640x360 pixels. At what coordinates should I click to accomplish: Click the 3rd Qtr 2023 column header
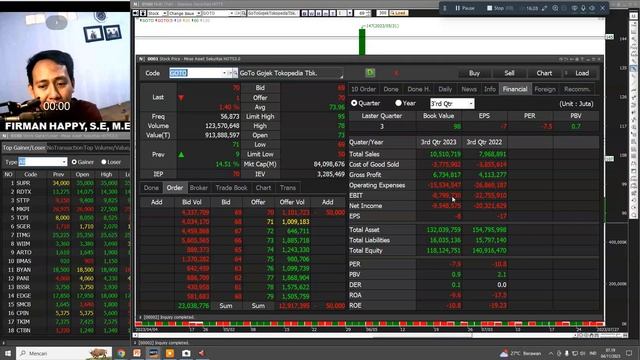438,142
